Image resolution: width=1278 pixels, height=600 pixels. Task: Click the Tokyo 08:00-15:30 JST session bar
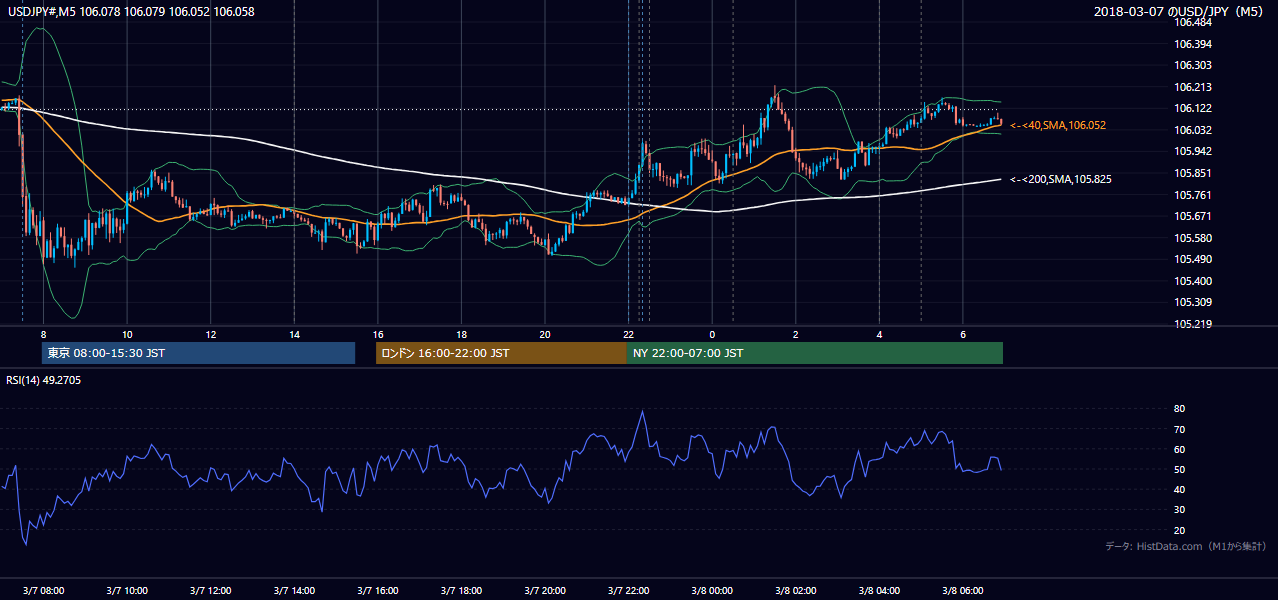(x=198, y=353)
